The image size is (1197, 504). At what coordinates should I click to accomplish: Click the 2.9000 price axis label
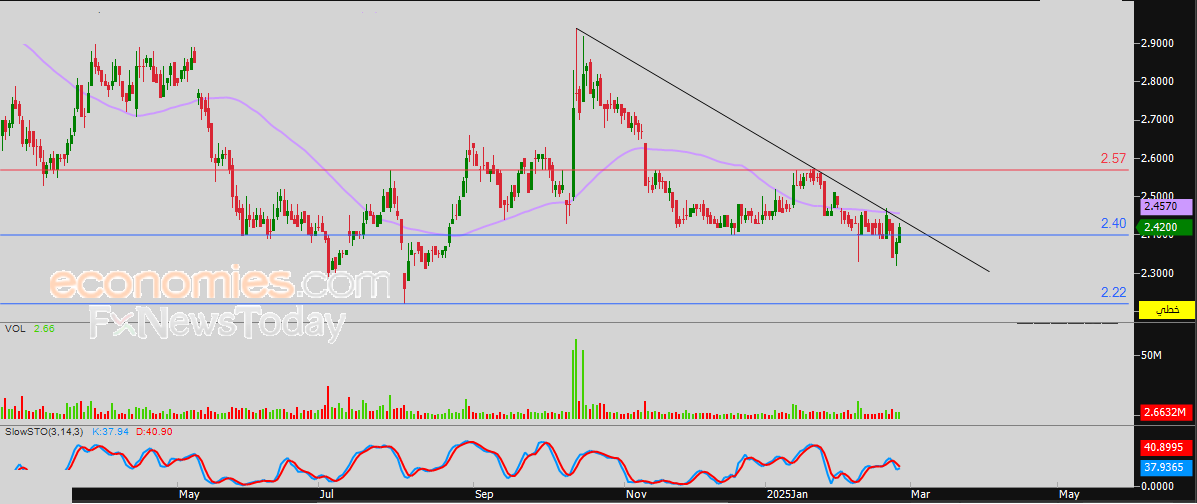click(1159, 44)
